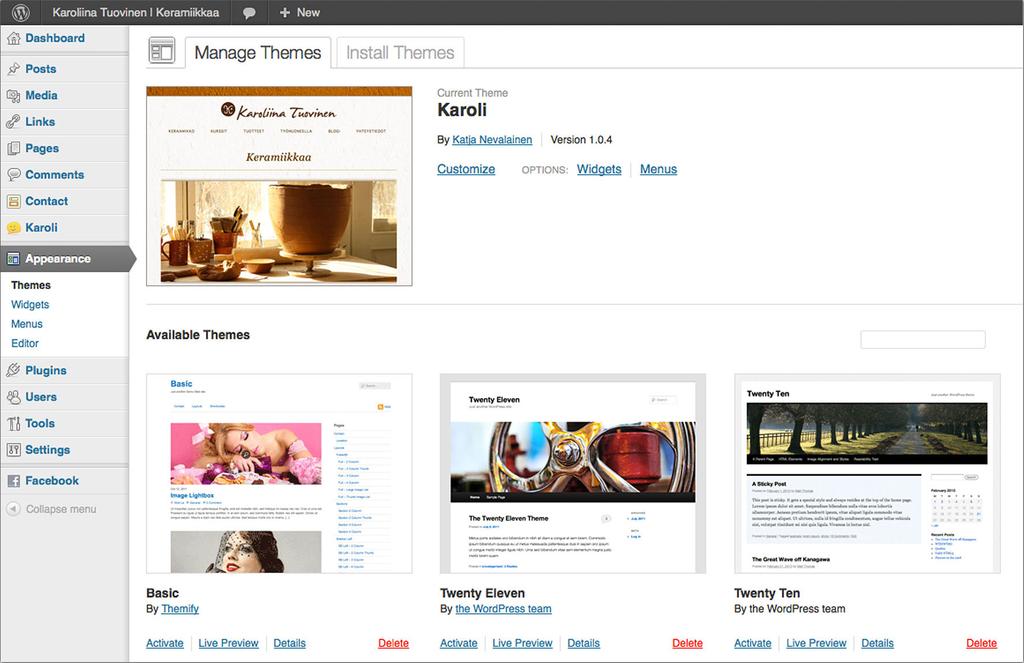Click the Pages document icon
Viewport: 1024px width, 663px height.
point(14,148)
